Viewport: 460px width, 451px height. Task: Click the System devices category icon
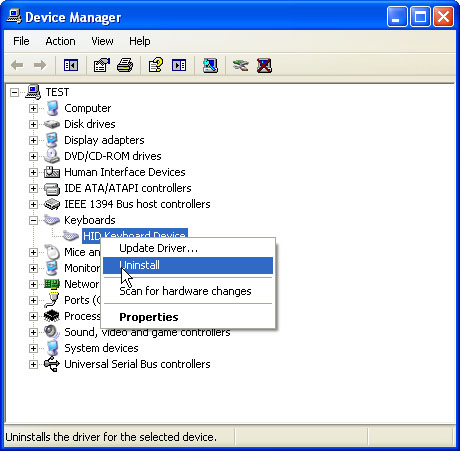(x=52, y=348)
